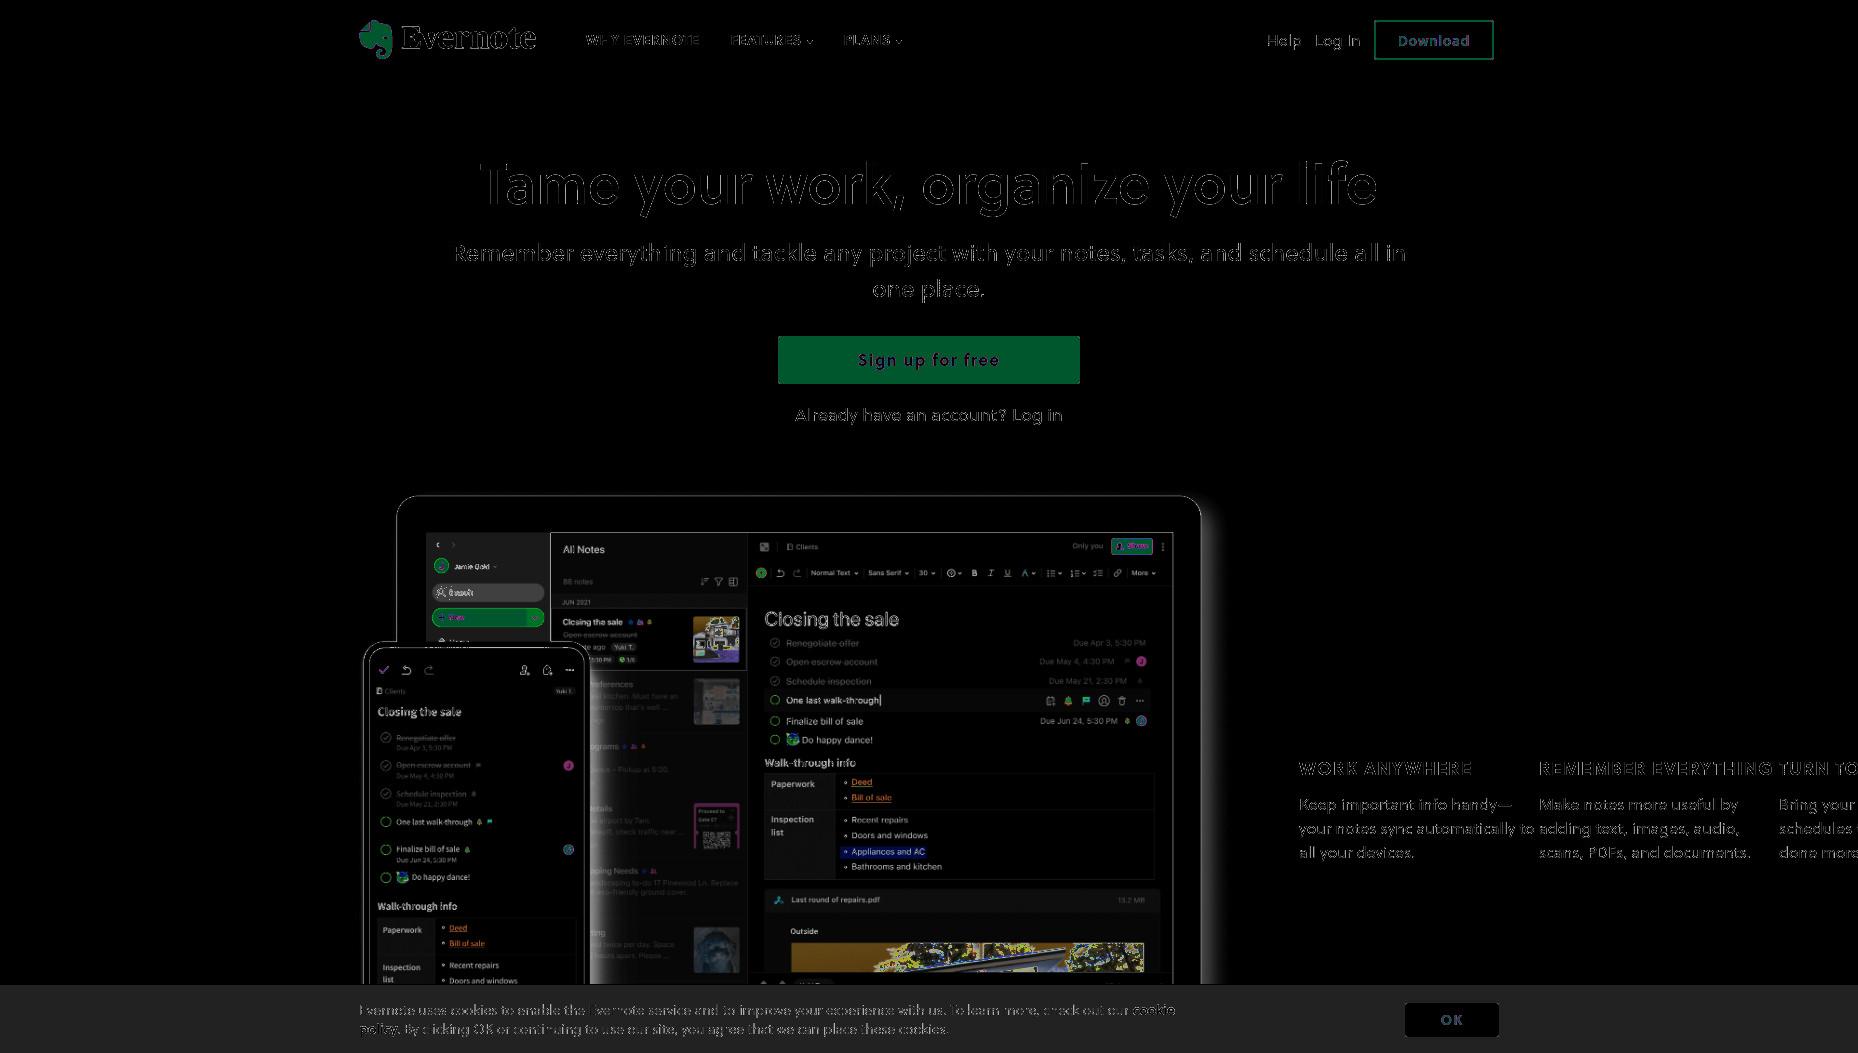This screenshot has width=1858, height=1053.
Task: Click the purple checkmark on phone mockup
Action: [x=384, y=670]
